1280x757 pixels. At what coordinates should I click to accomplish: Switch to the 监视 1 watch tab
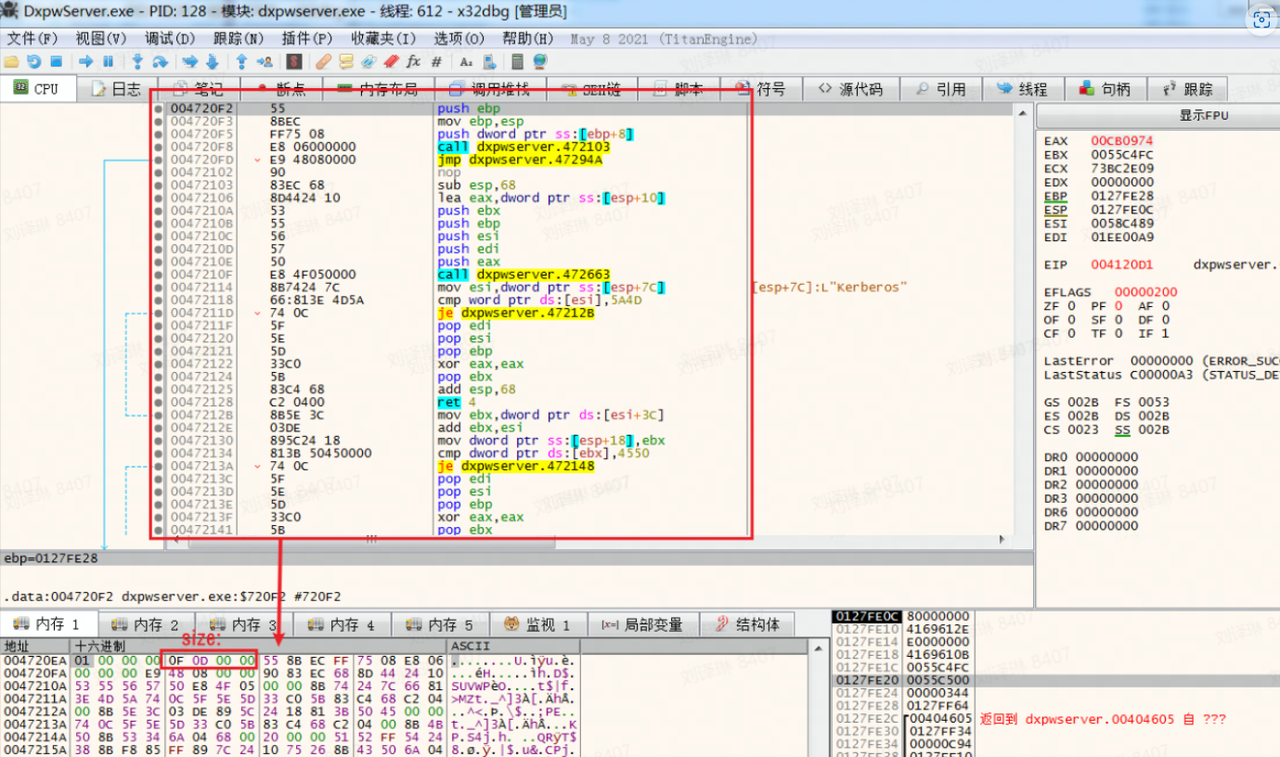pos(538,625)
